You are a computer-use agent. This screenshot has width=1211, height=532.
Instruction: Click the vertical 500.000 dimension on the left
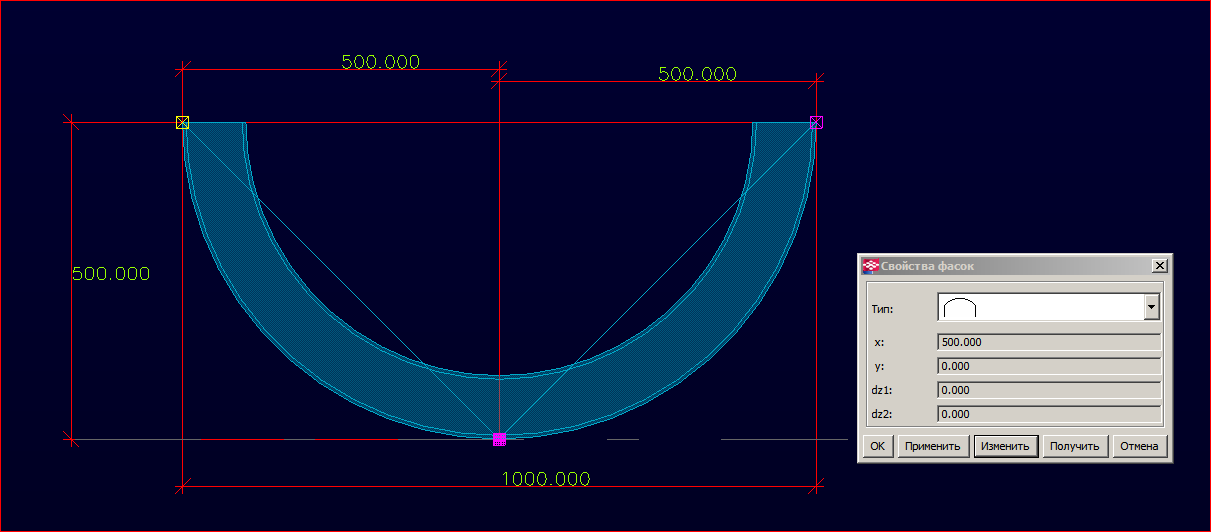pos(111,274)
